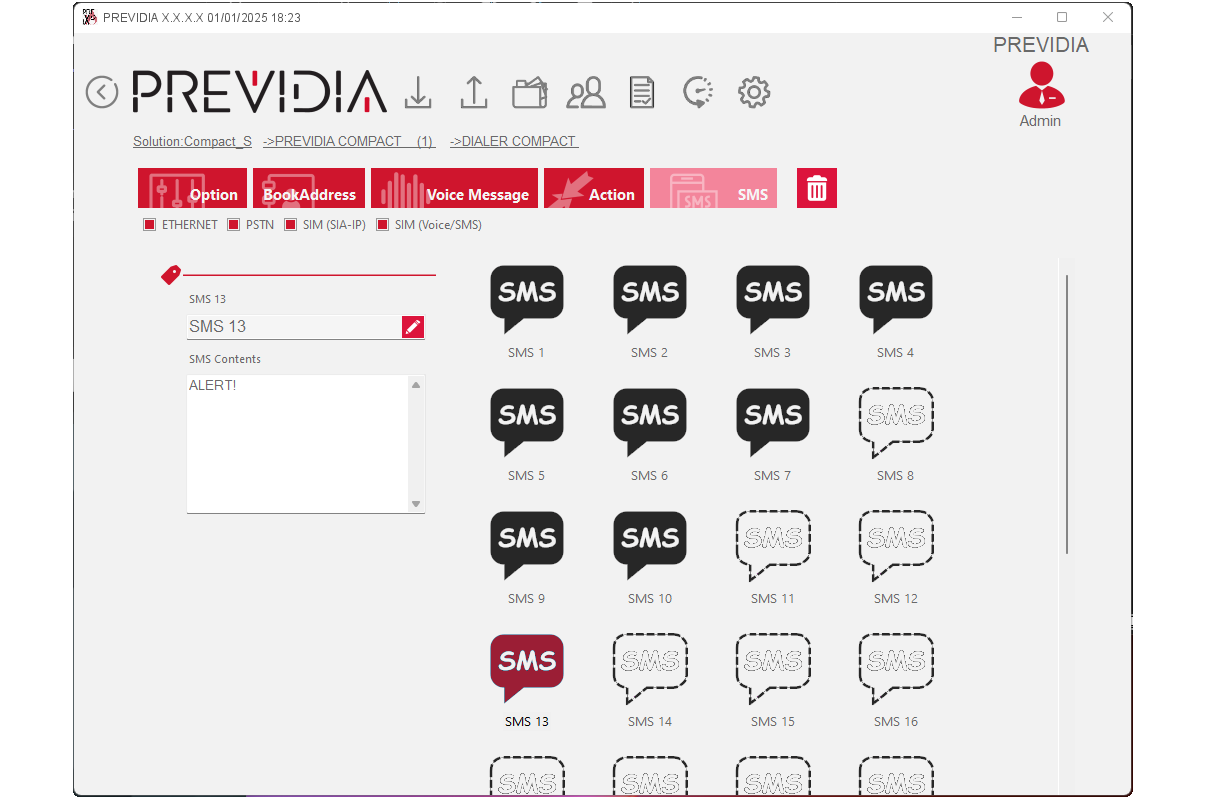Open the folder icon in toolbar

click(x=530, y=93)
